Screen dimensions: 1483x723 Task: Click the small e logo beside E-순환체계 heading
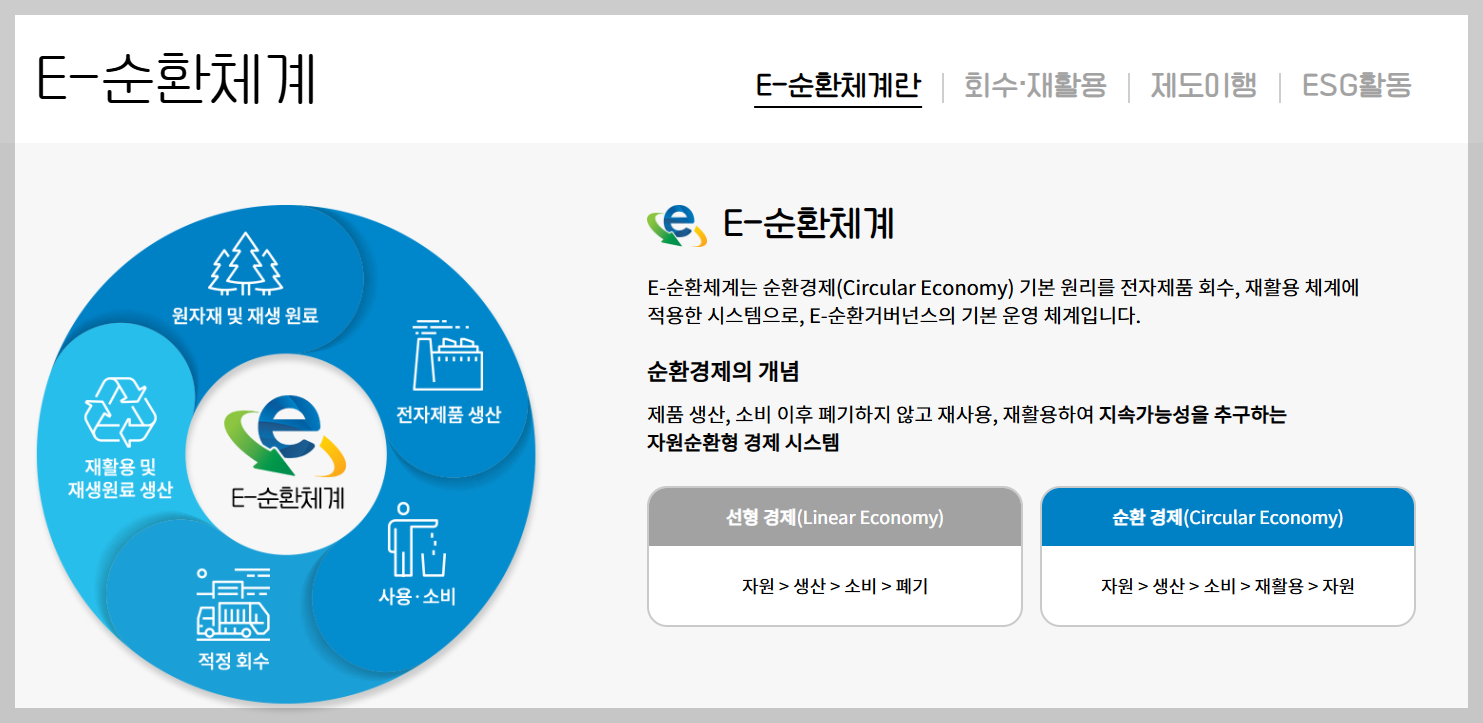[x=677, y=224]
